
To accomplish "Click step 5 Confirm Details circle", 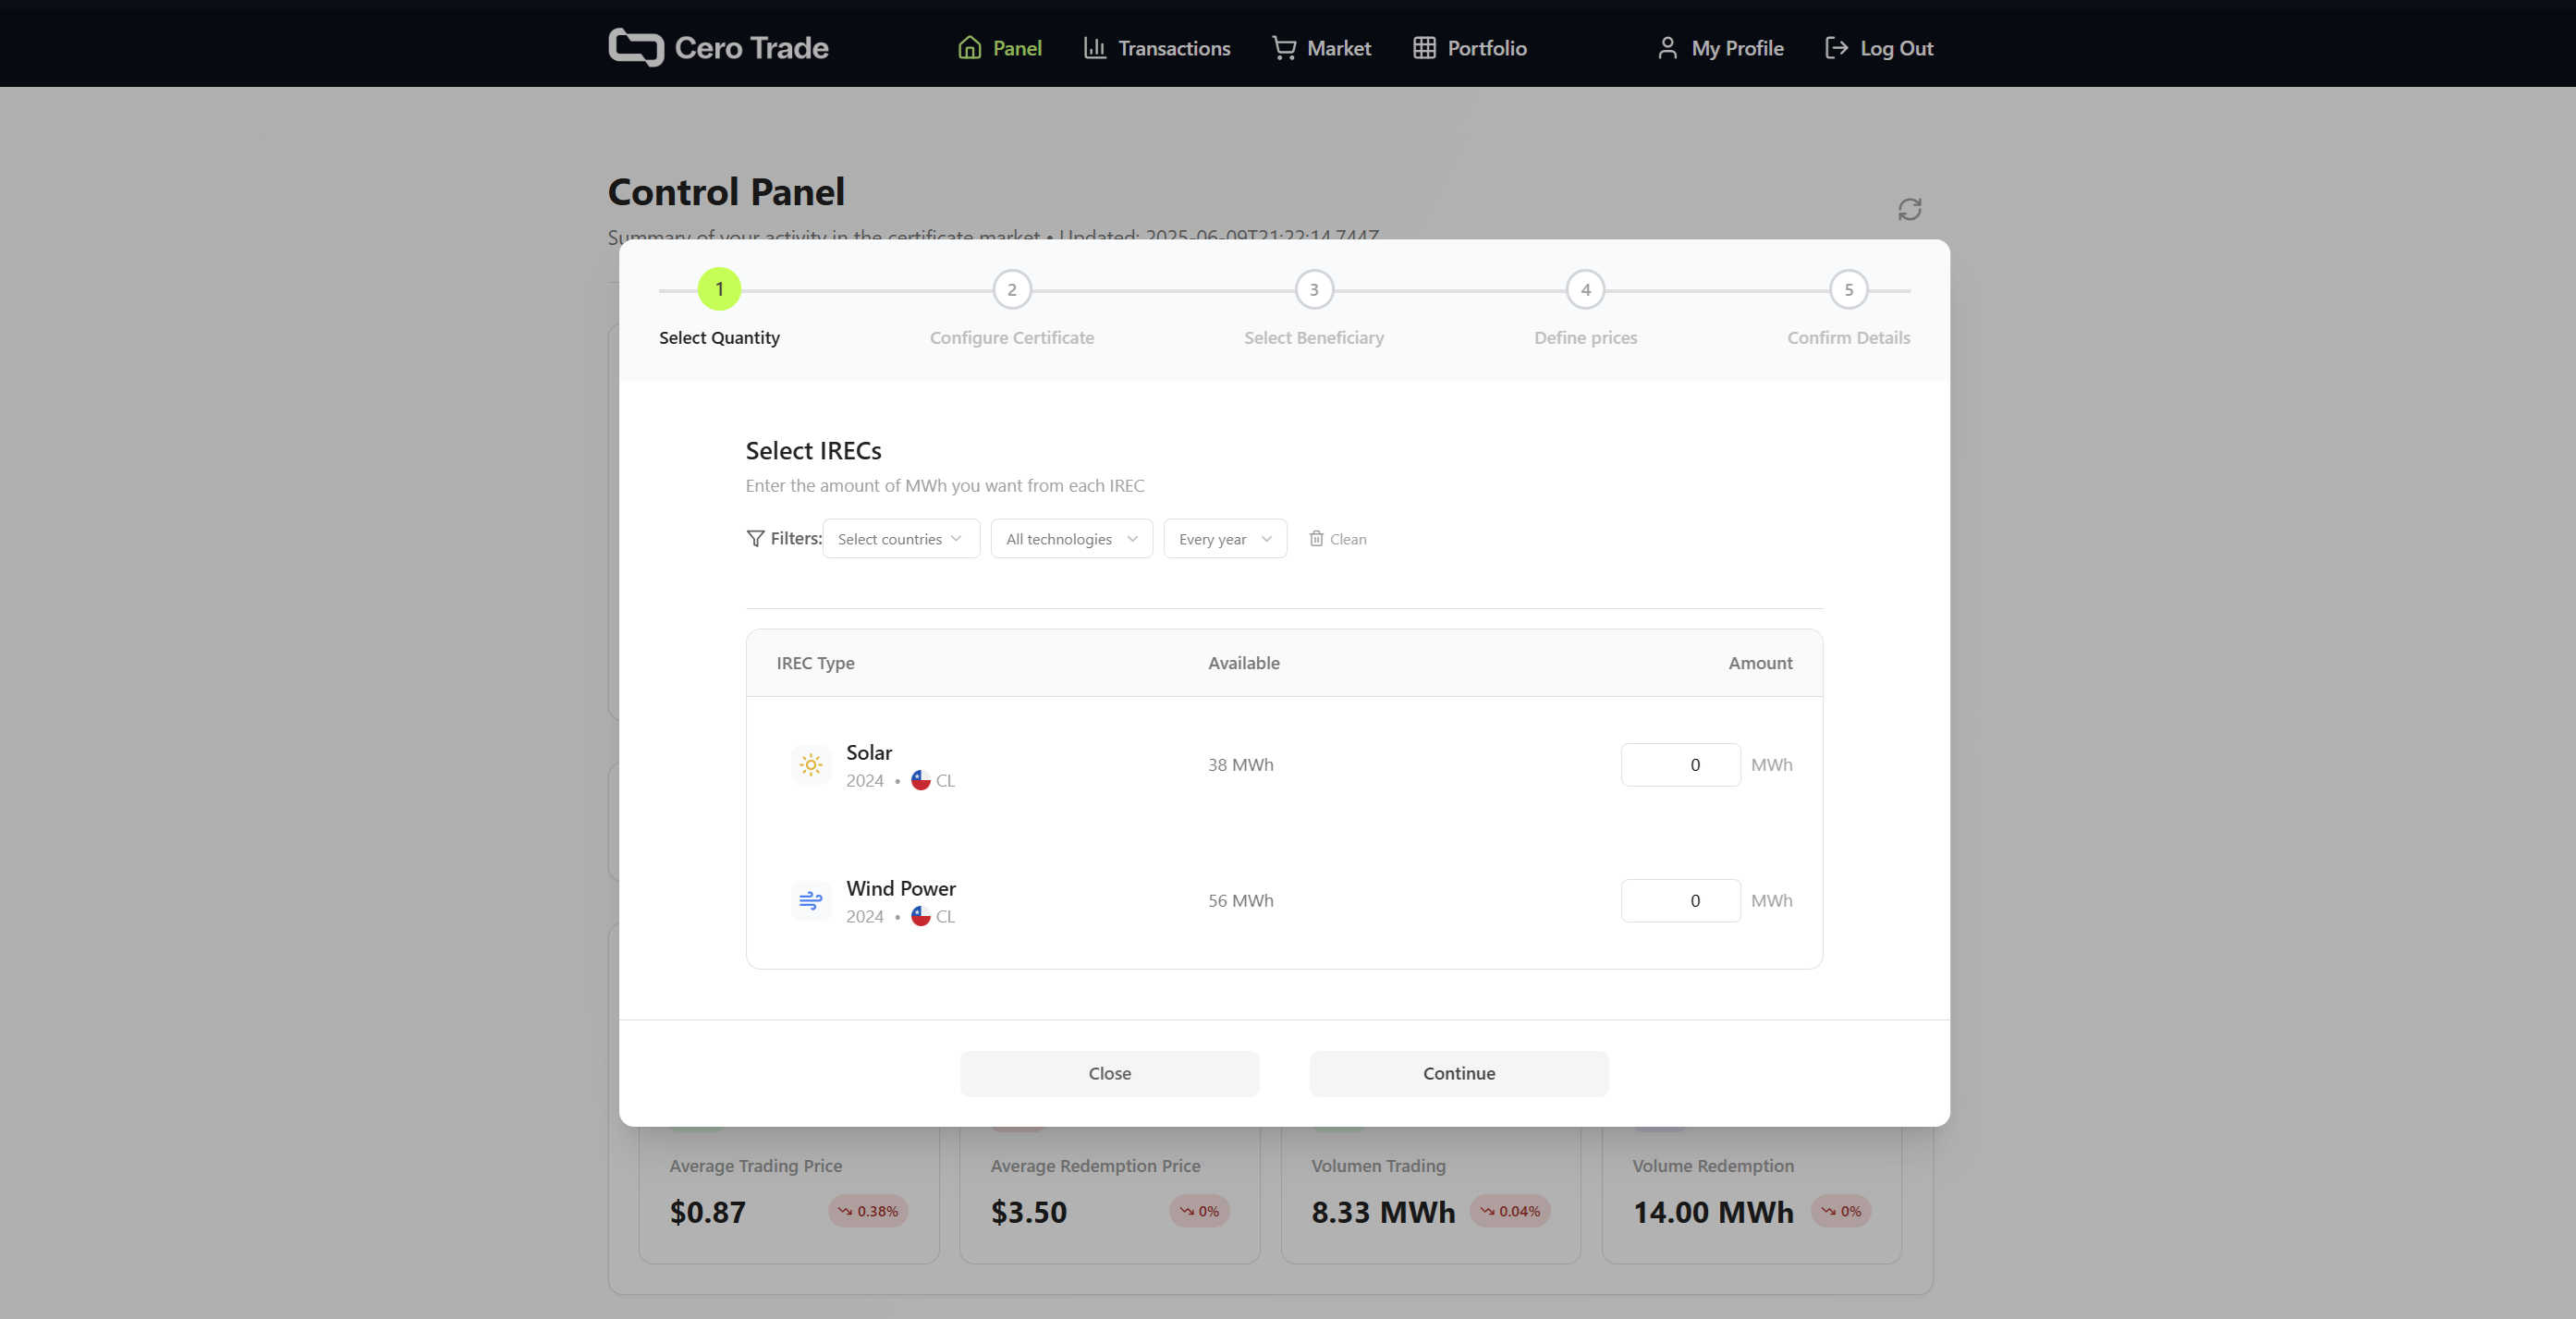I will [x=1848, y=290].
